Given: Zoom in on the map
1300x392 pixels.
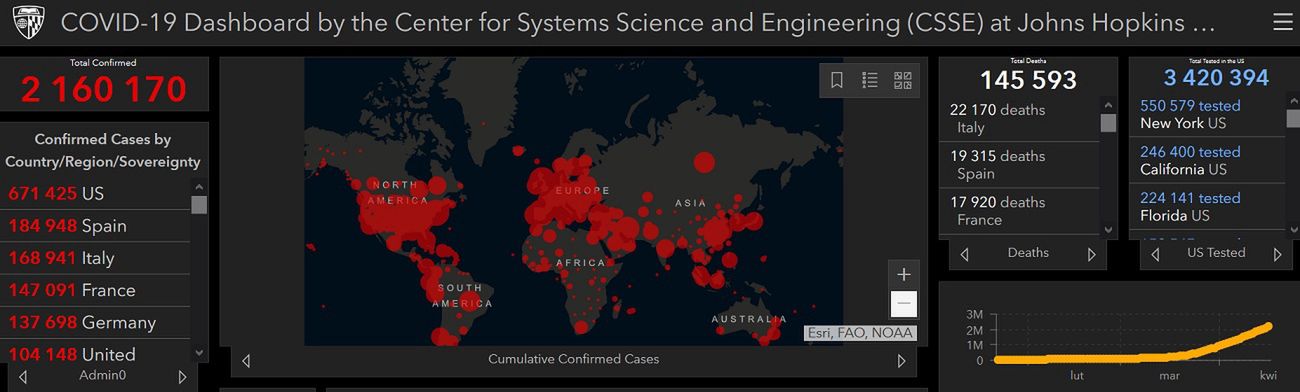Looking at the screenshot, I should pyautogui.click(x=904, y=274).
